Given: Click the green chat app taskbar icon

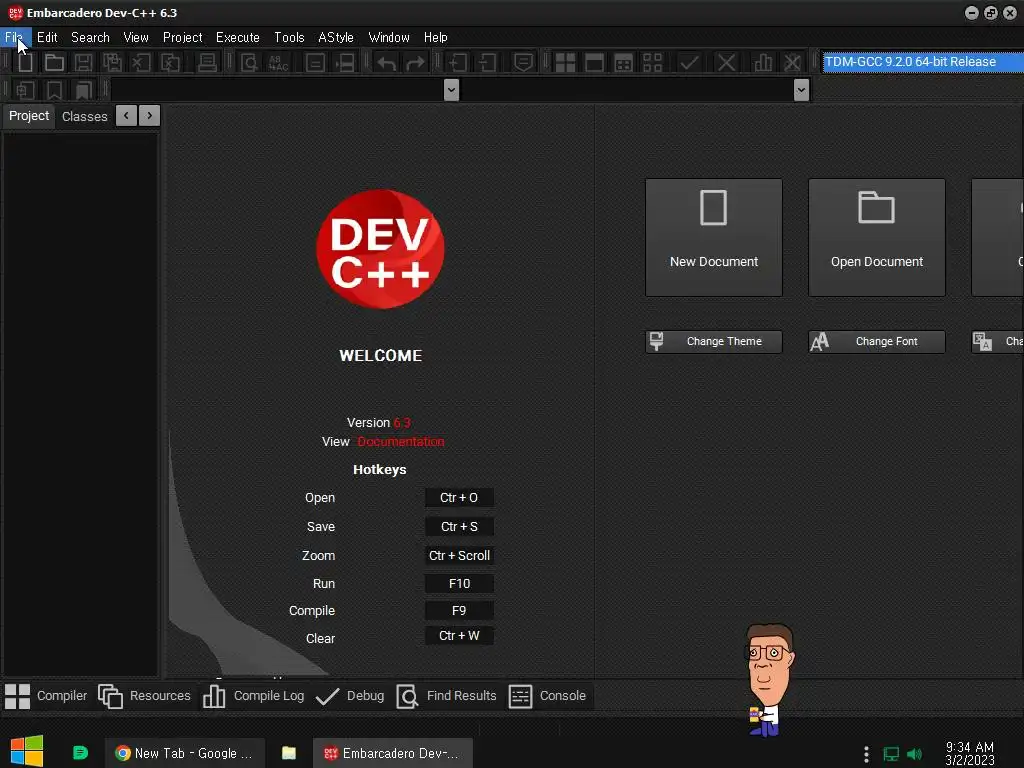Looking at the screenshot, I should [x=80, y=753].
